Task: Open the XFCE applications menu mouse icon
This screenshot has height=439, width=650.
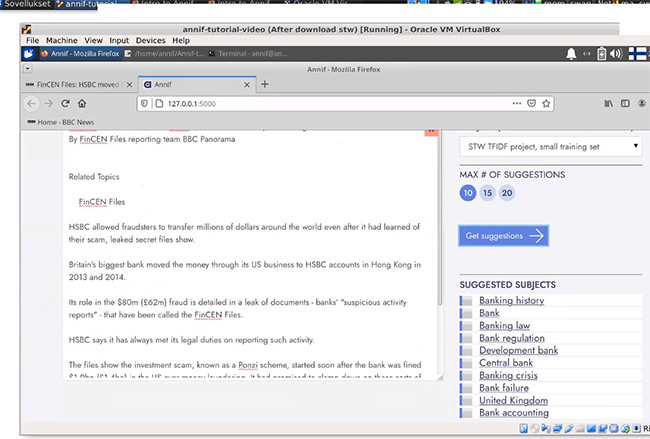Action: 29,53
